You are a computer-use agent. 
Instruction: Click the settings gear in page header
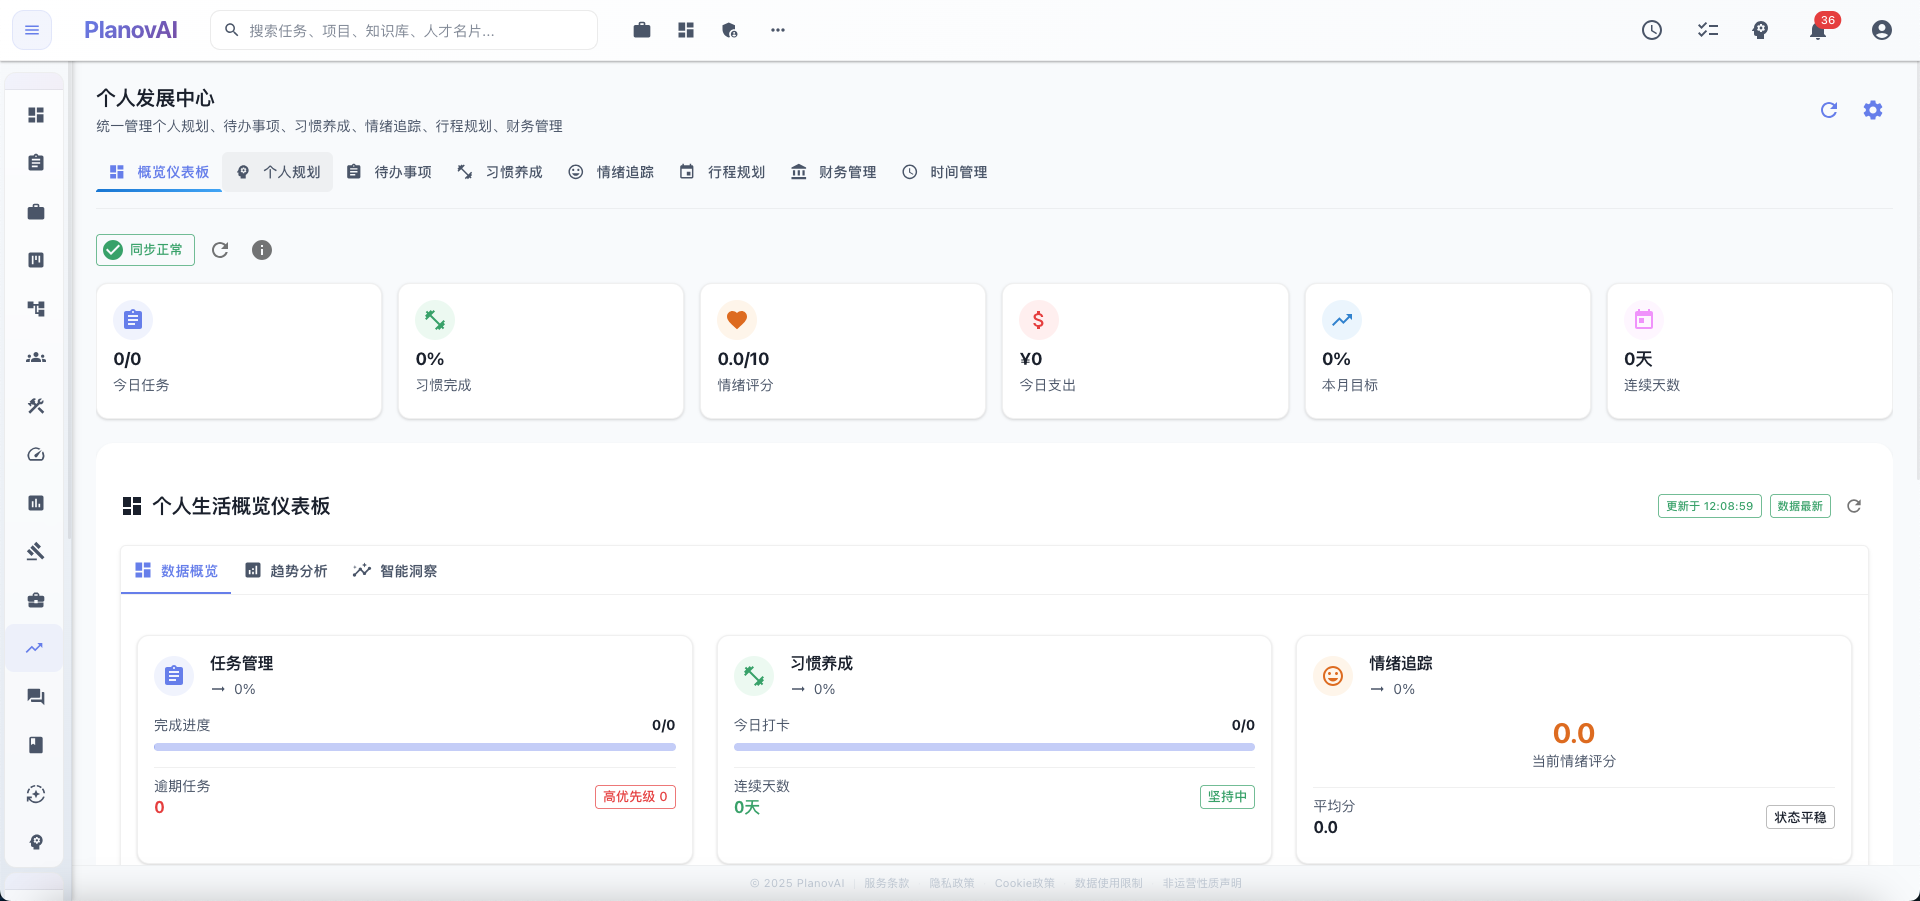tap(1872, 110)
